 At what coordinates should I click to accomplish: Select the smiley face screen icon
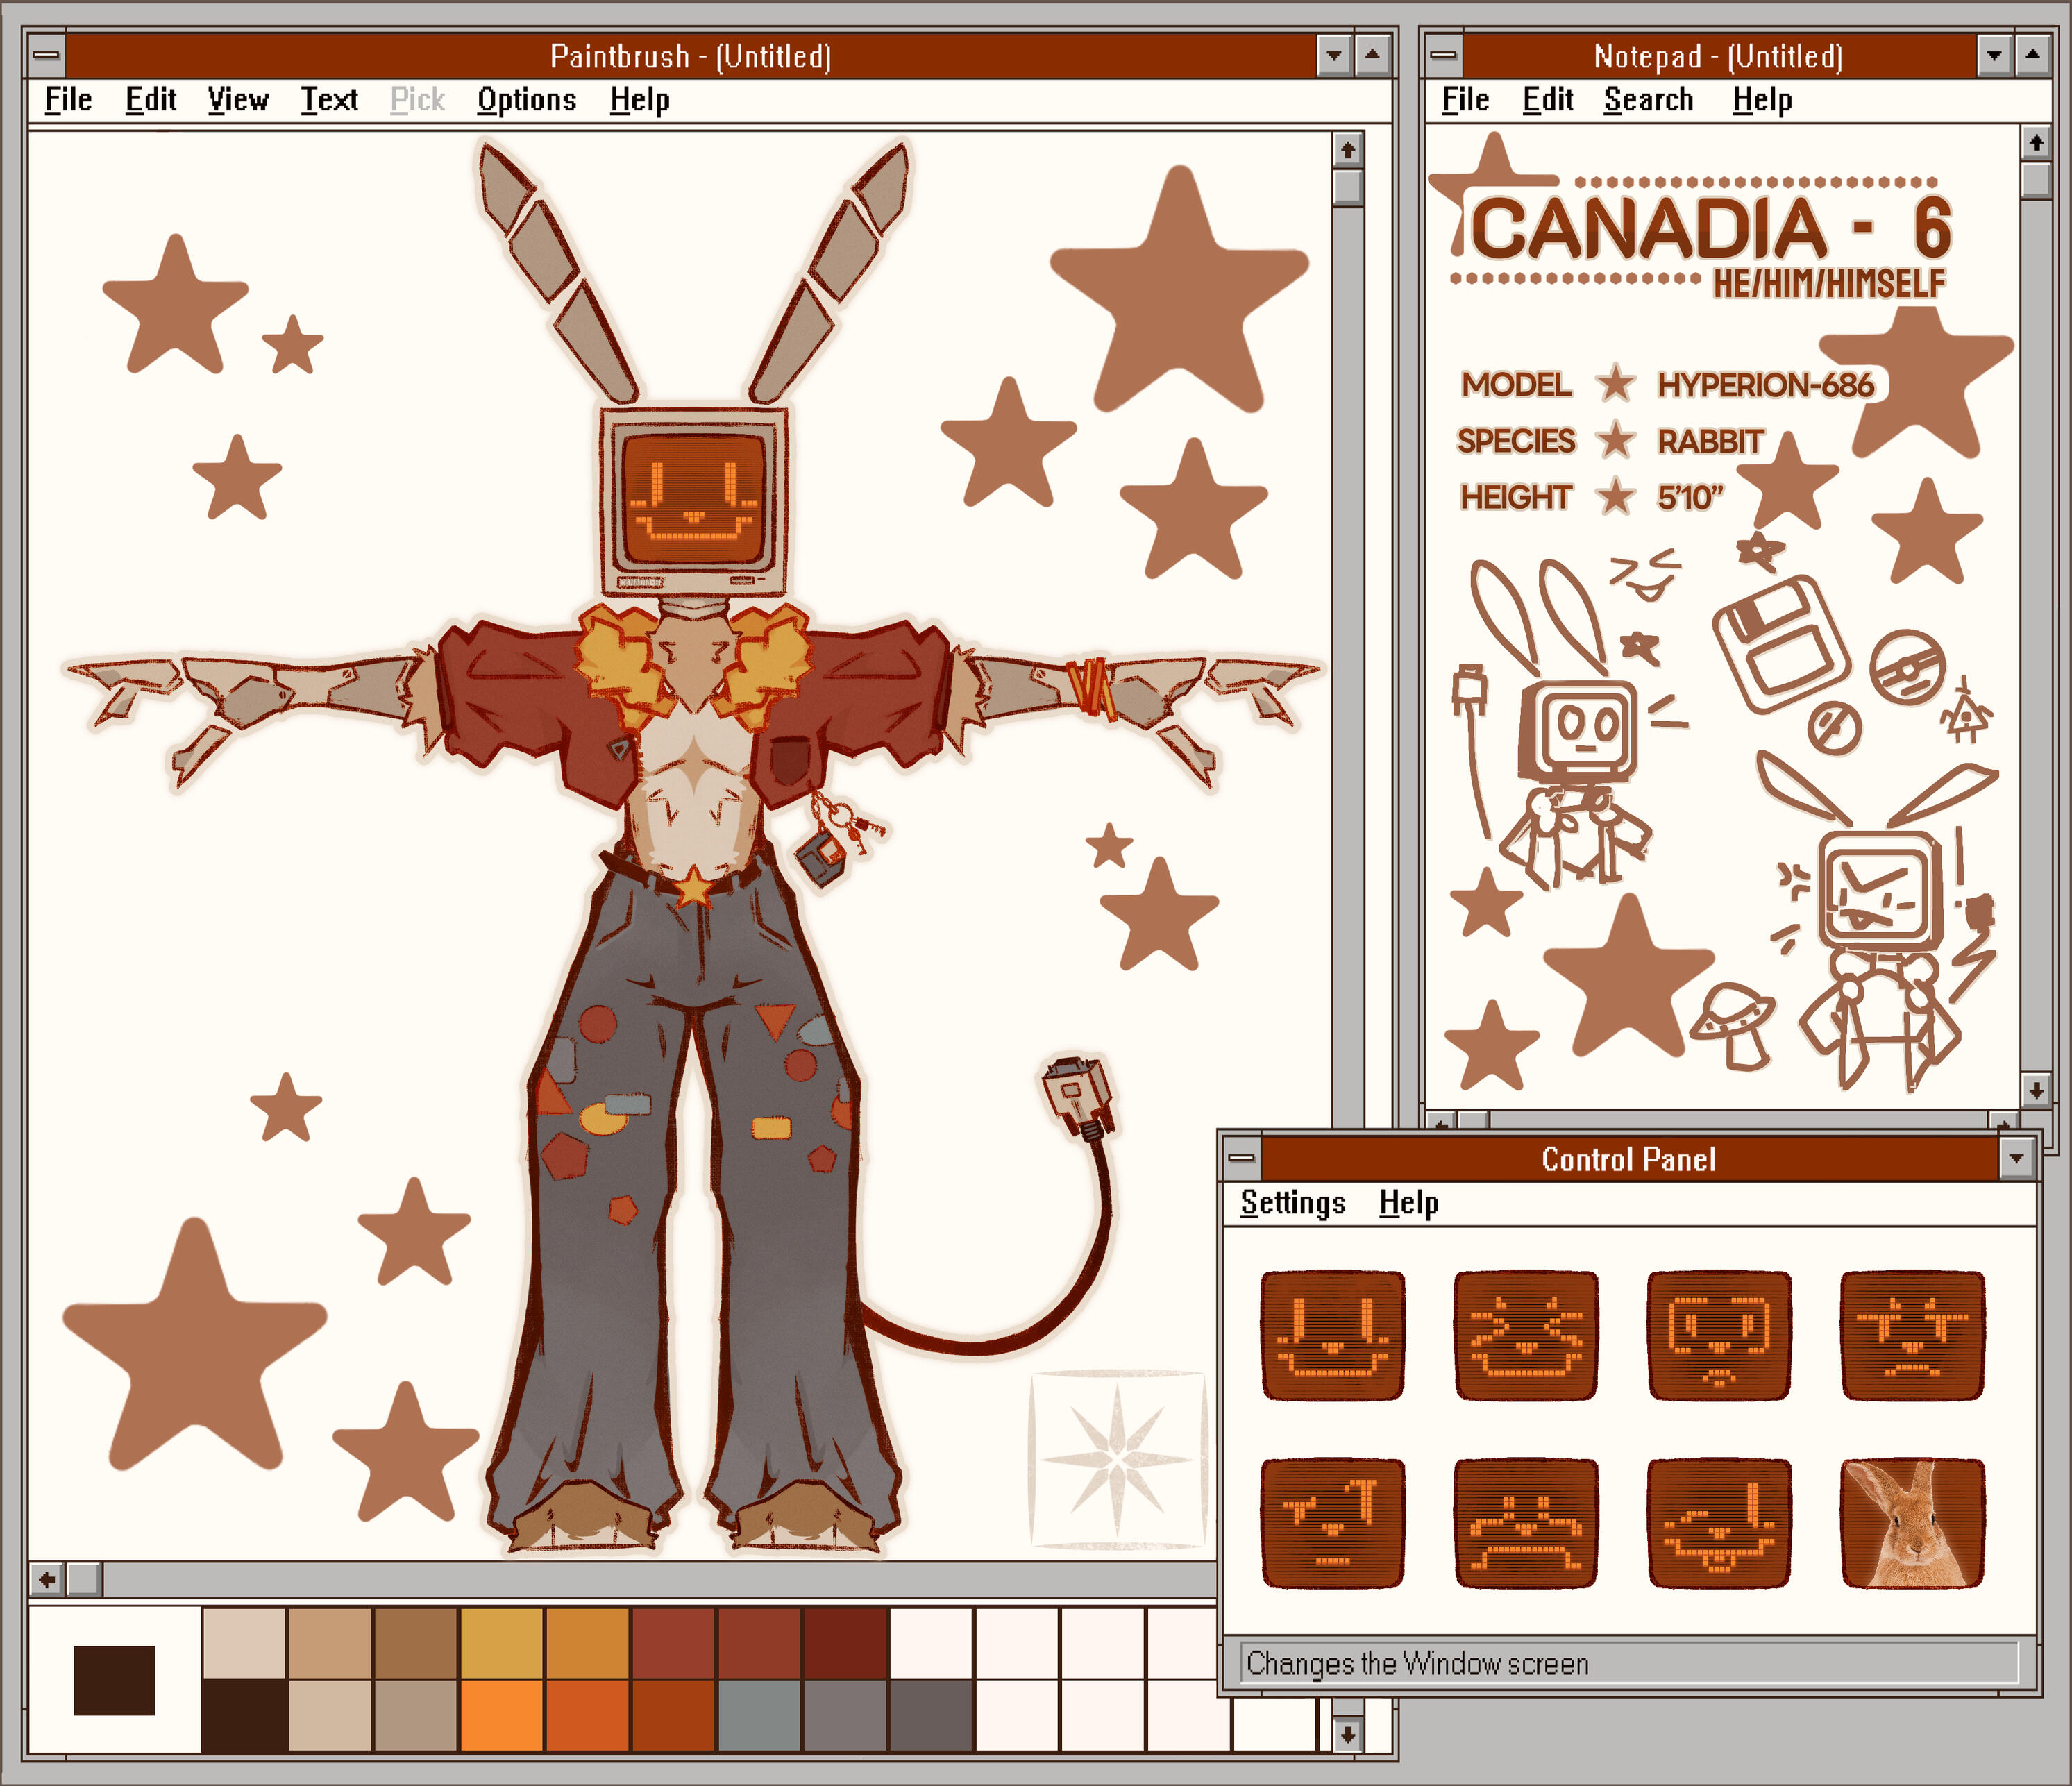1332,1336
